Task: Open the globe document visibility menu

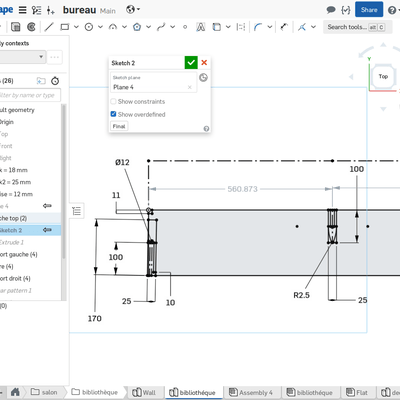Action: [133, 9]
